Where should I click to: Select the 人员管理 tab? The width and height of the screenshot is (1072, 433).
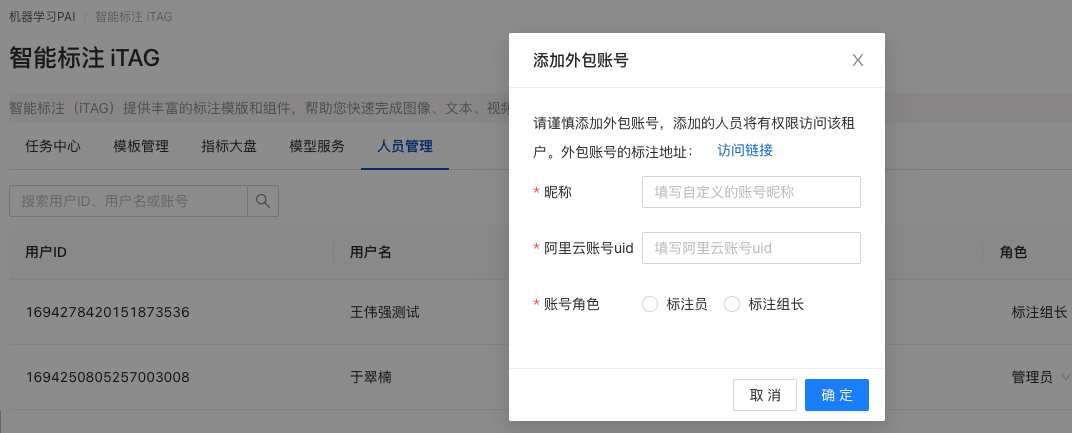click(x=405, y=146)
